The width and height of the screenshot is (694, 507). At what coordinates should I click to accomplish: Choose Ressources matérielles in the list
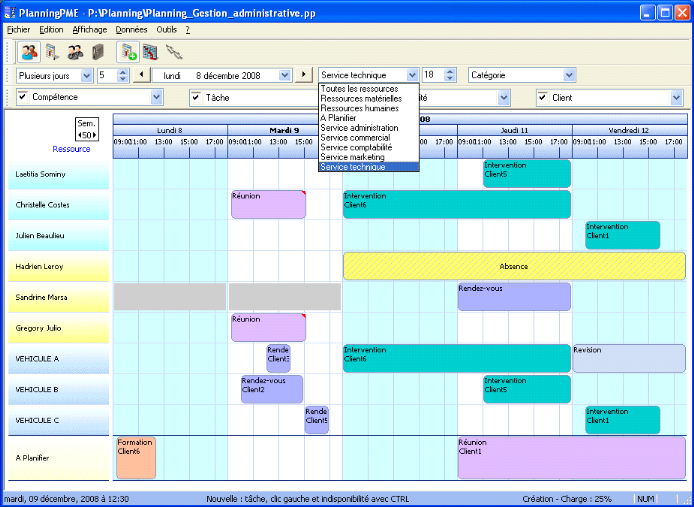click(x=368, y=98)
